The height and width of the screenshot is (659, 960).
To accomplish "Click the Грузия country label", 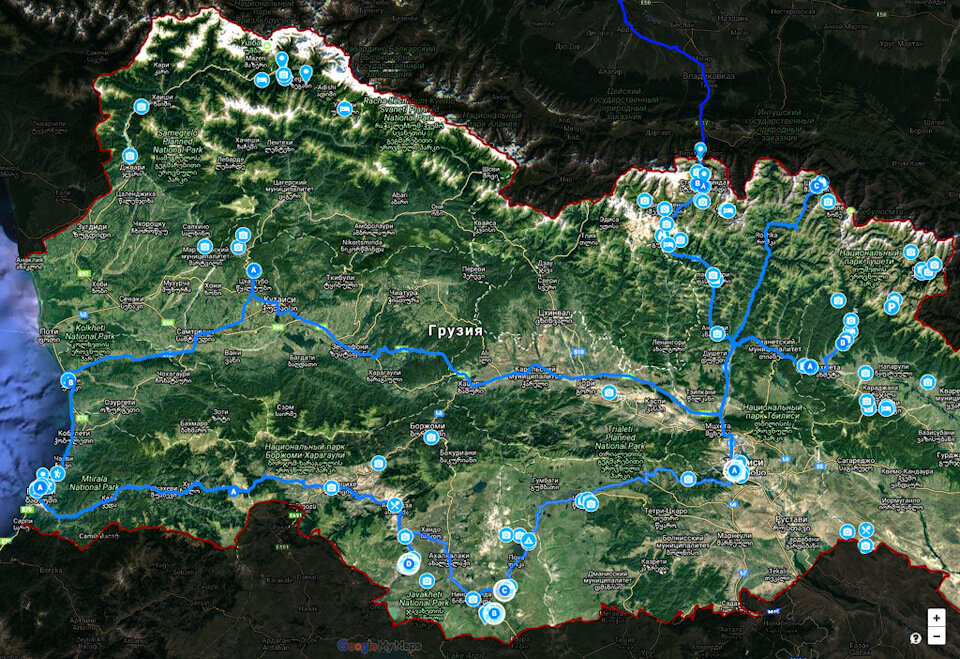I will [x=456, y=331].
